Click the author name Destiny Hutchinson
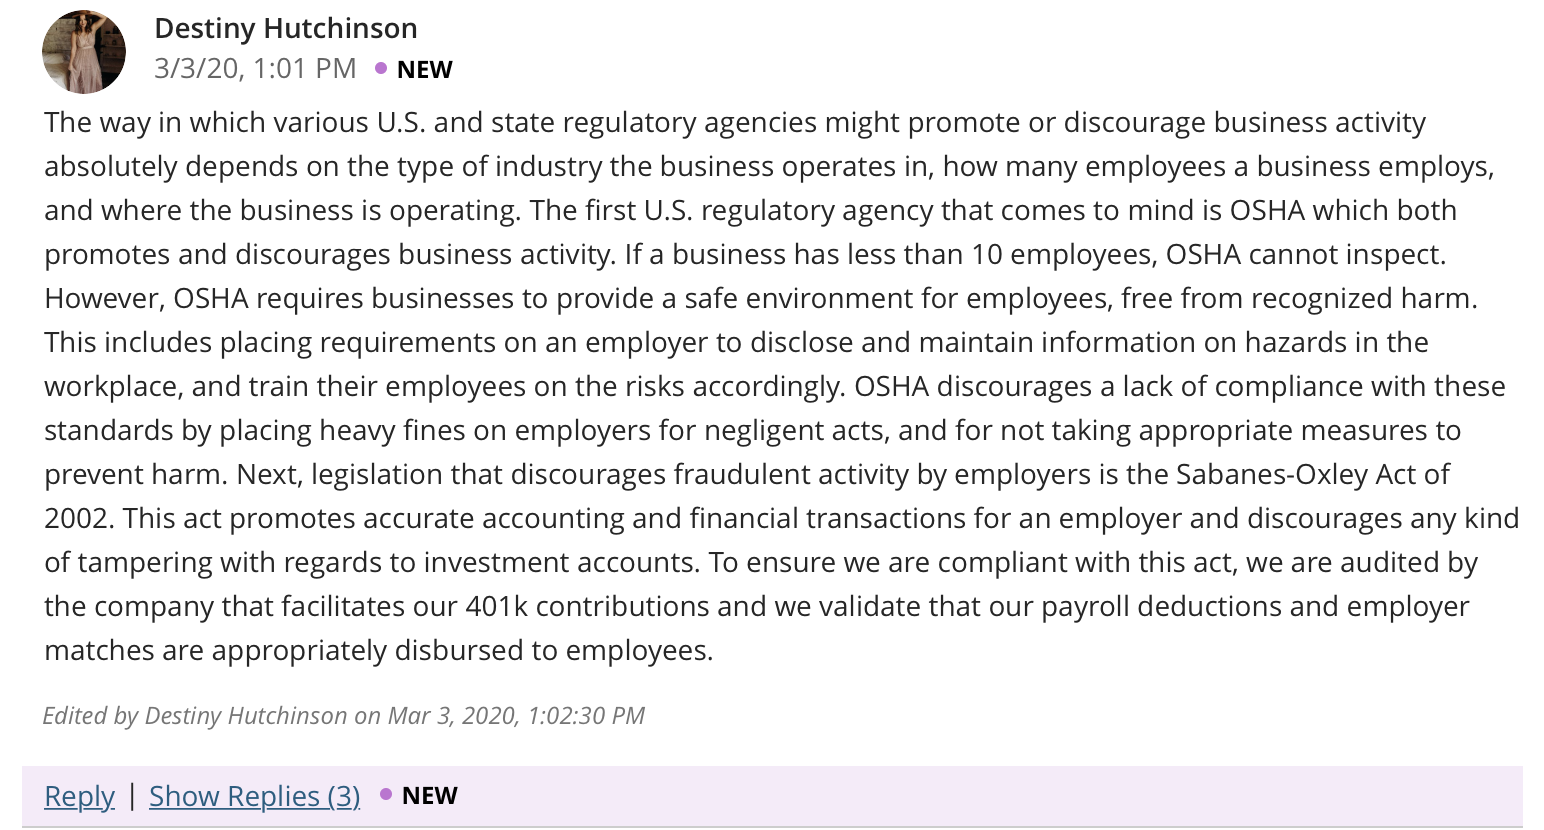Viewport: 1544px width, 830px height. pyautogui.click(x=286, y=28)
